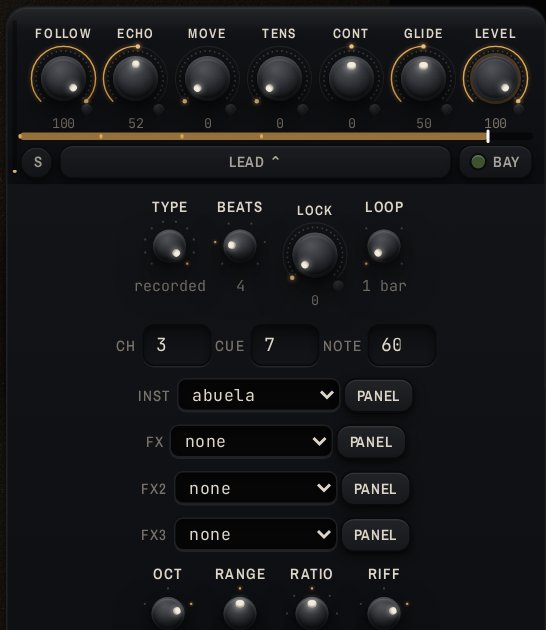Viewport: 546px width, 630px height.
Task: Click small modulation dot under ECHO knob
Action: point(159,109)
